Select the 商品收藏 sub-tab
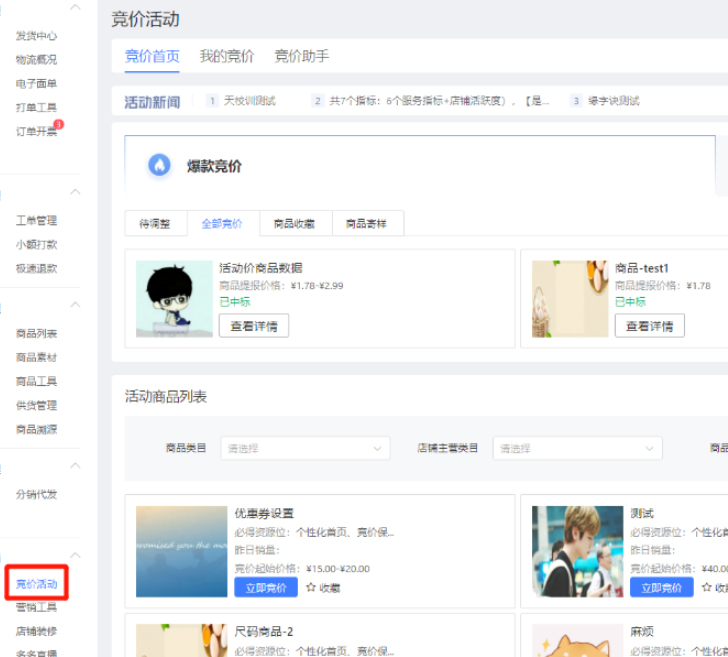 point(295,224)
